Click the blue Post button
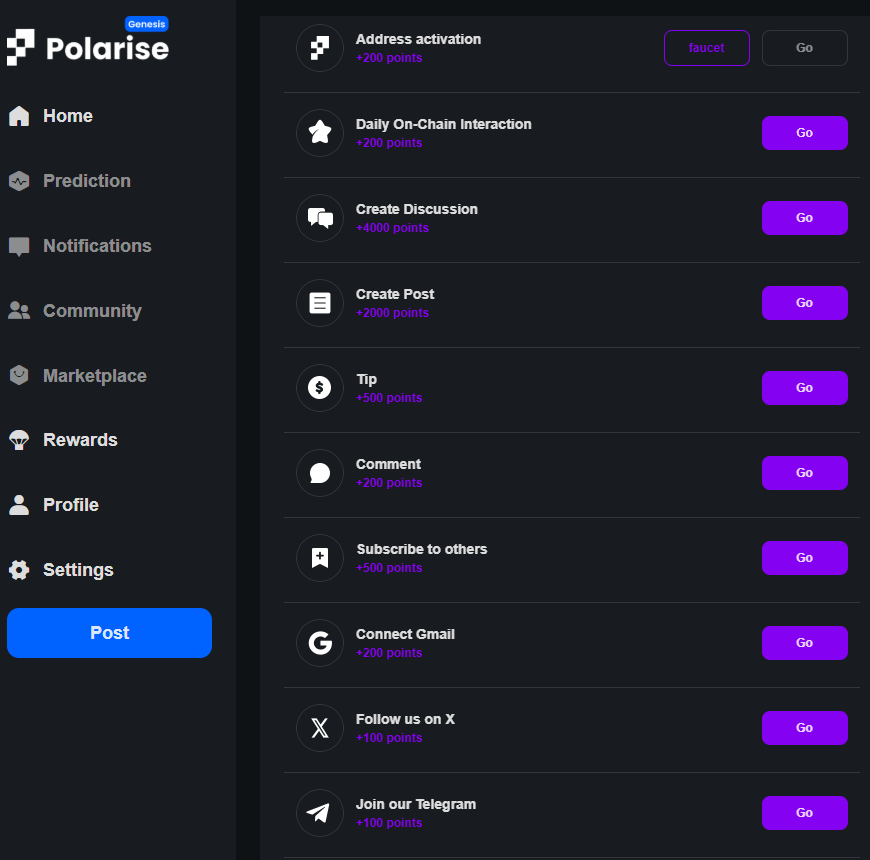 point(109,633)
